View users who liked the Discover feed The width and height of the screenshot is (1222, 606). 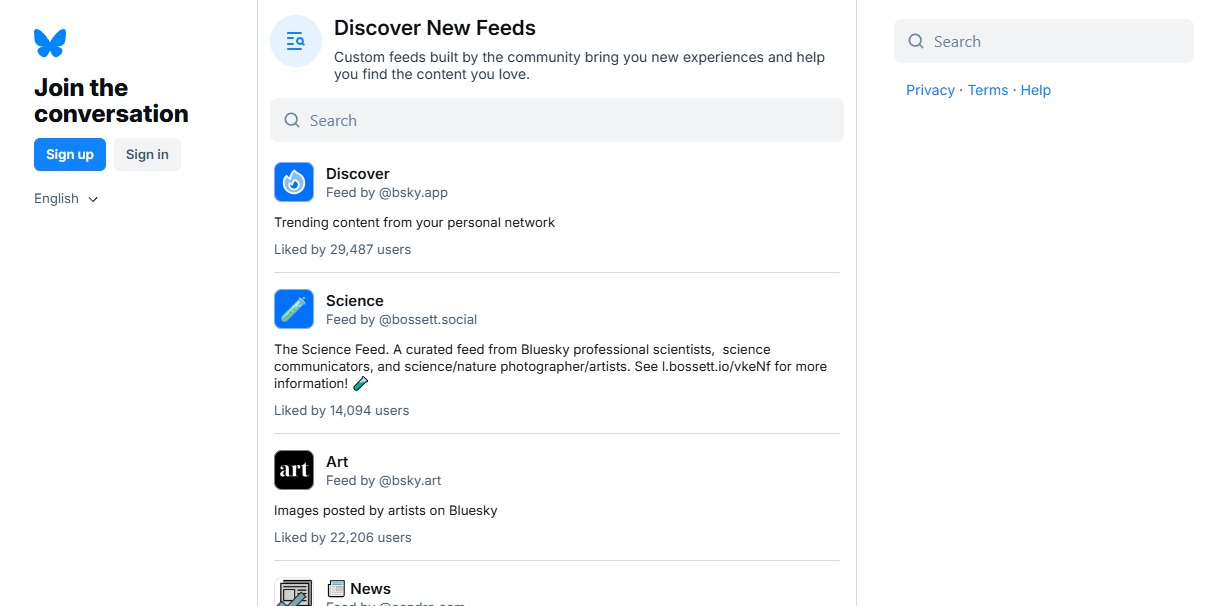342,249
